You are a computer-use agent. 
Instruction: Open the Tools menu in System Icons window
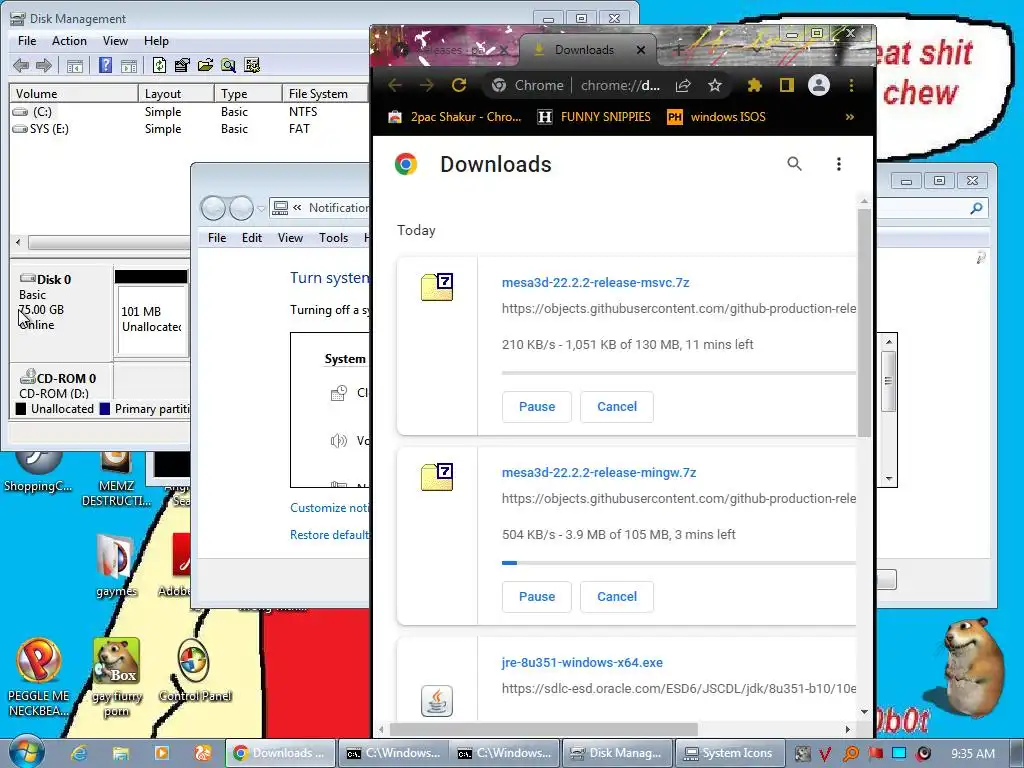click(x=333, y=238)
